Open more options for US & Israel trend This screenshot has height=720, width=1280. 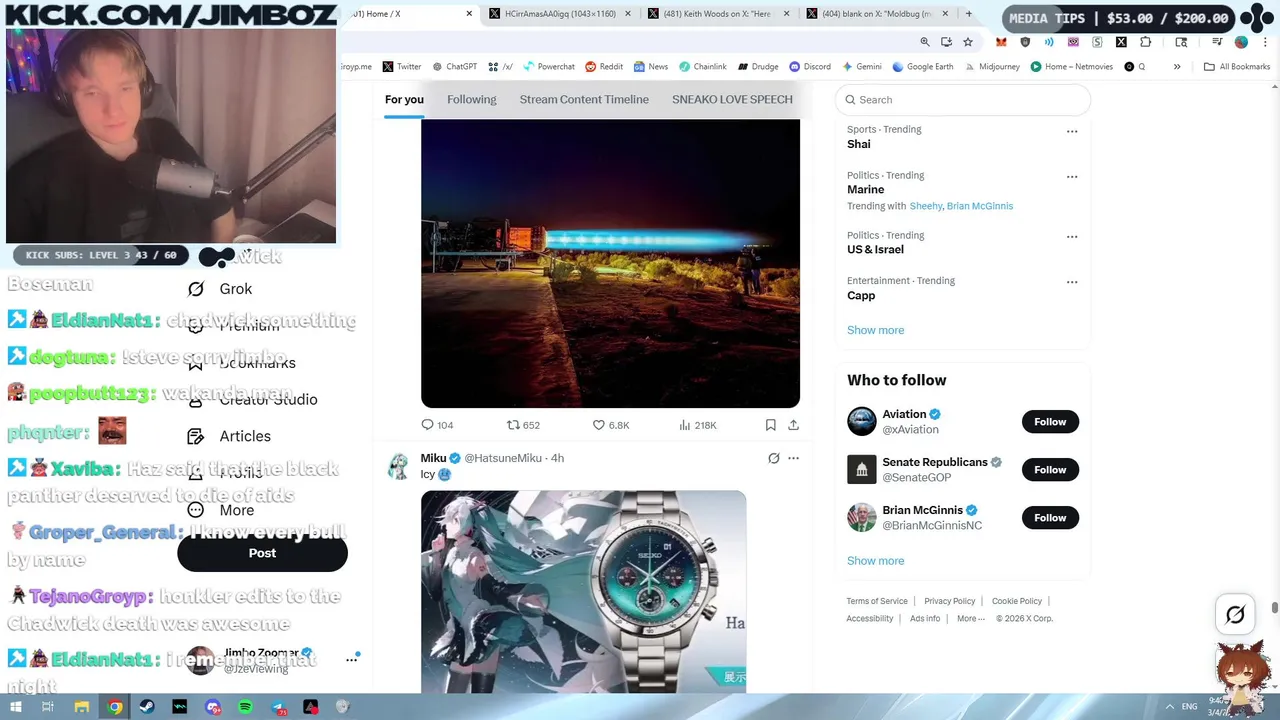(x=1072, y=237)
